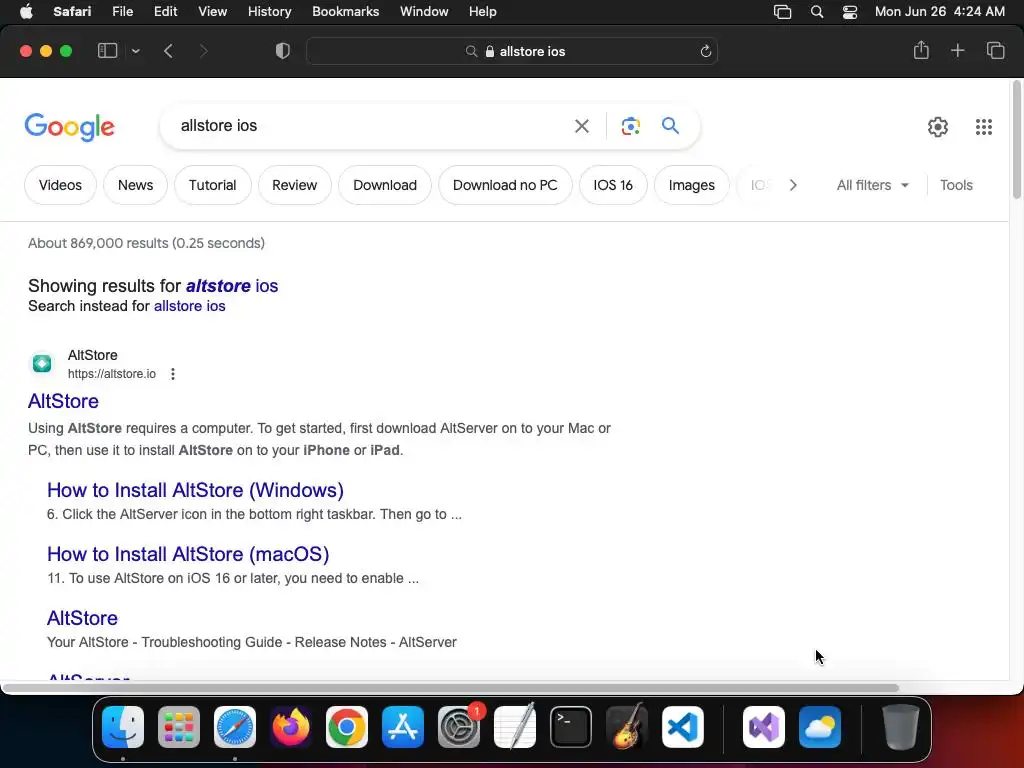Click the horizontal scrollbar at page bottom

point(450,688)
